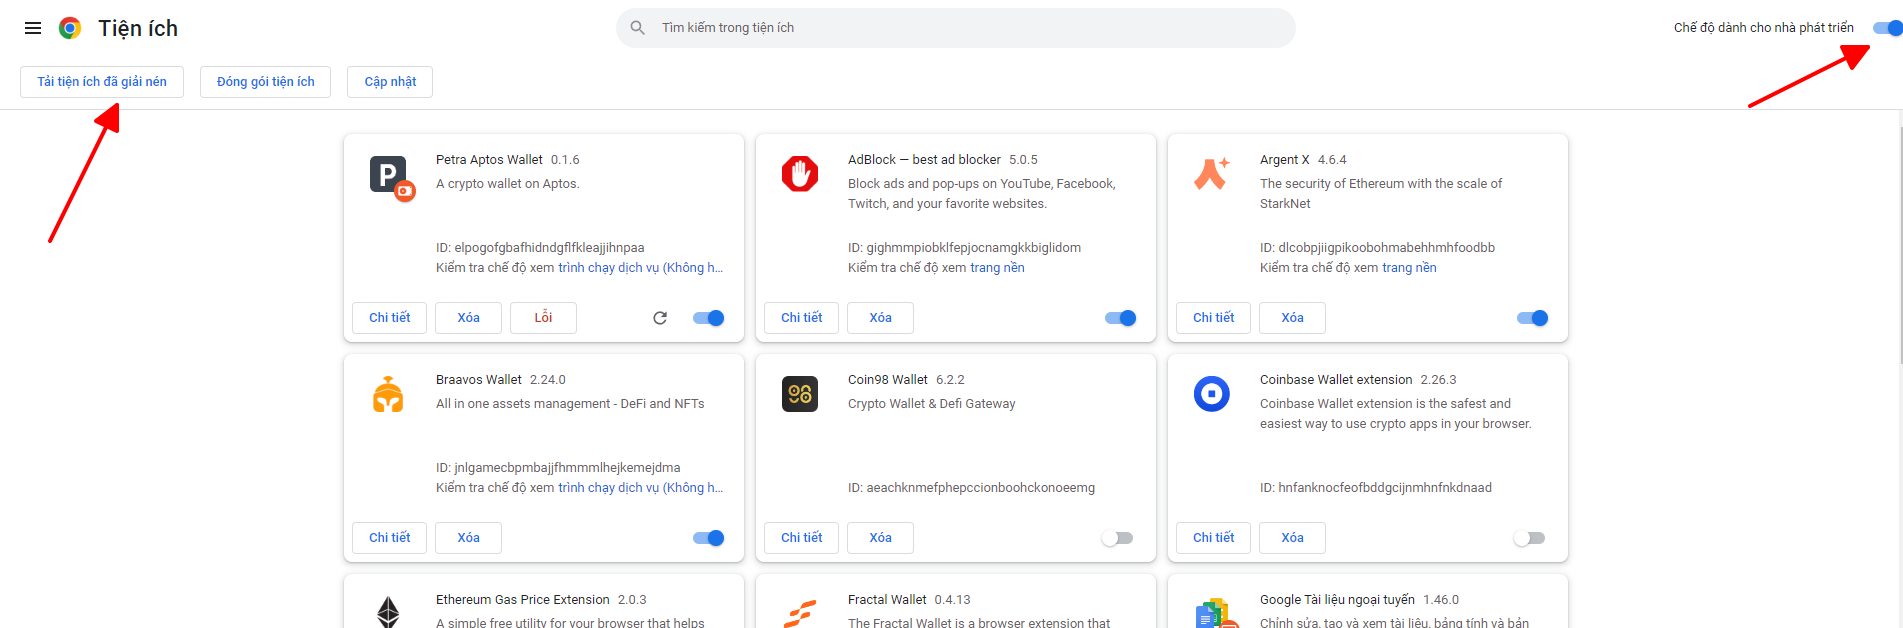Click the Chrome logo icon

pos(70,28)
